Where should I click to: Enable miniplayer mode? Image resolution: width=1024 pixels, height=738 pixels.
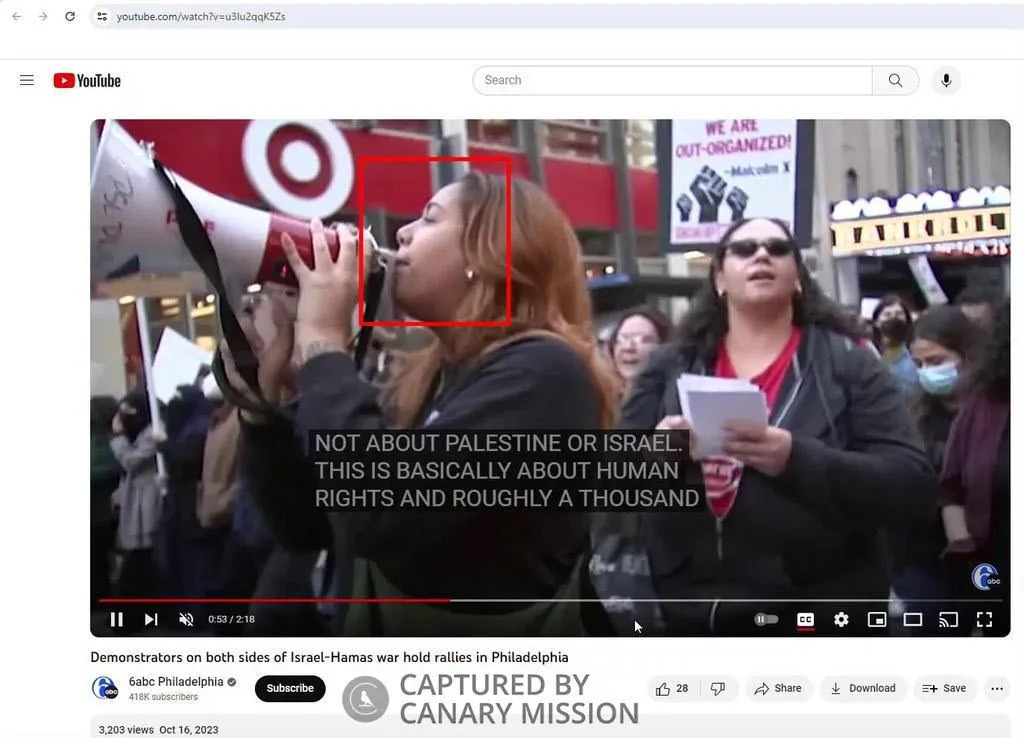pos(877,619)
